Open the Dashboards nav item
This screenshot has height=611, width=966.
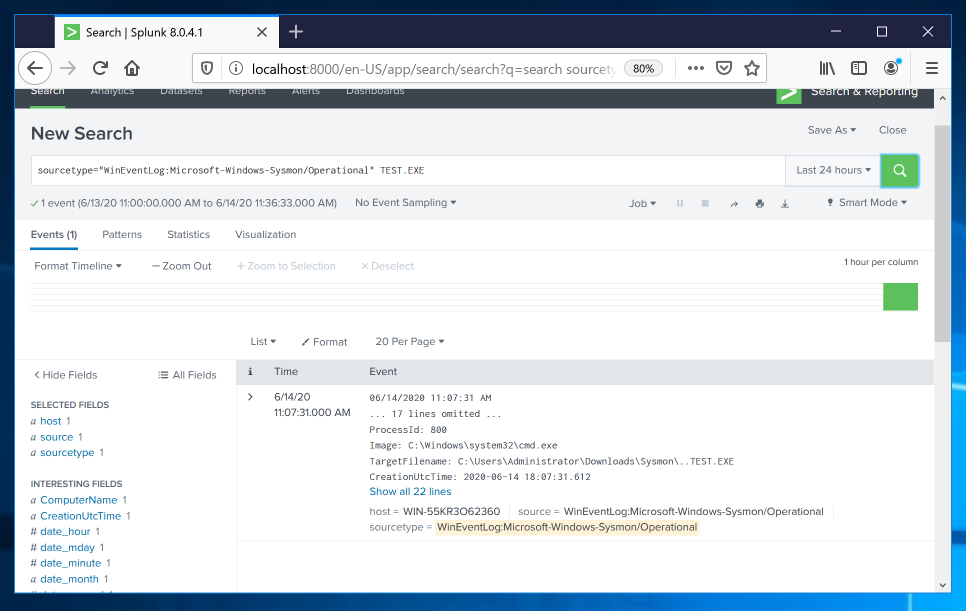375,92
